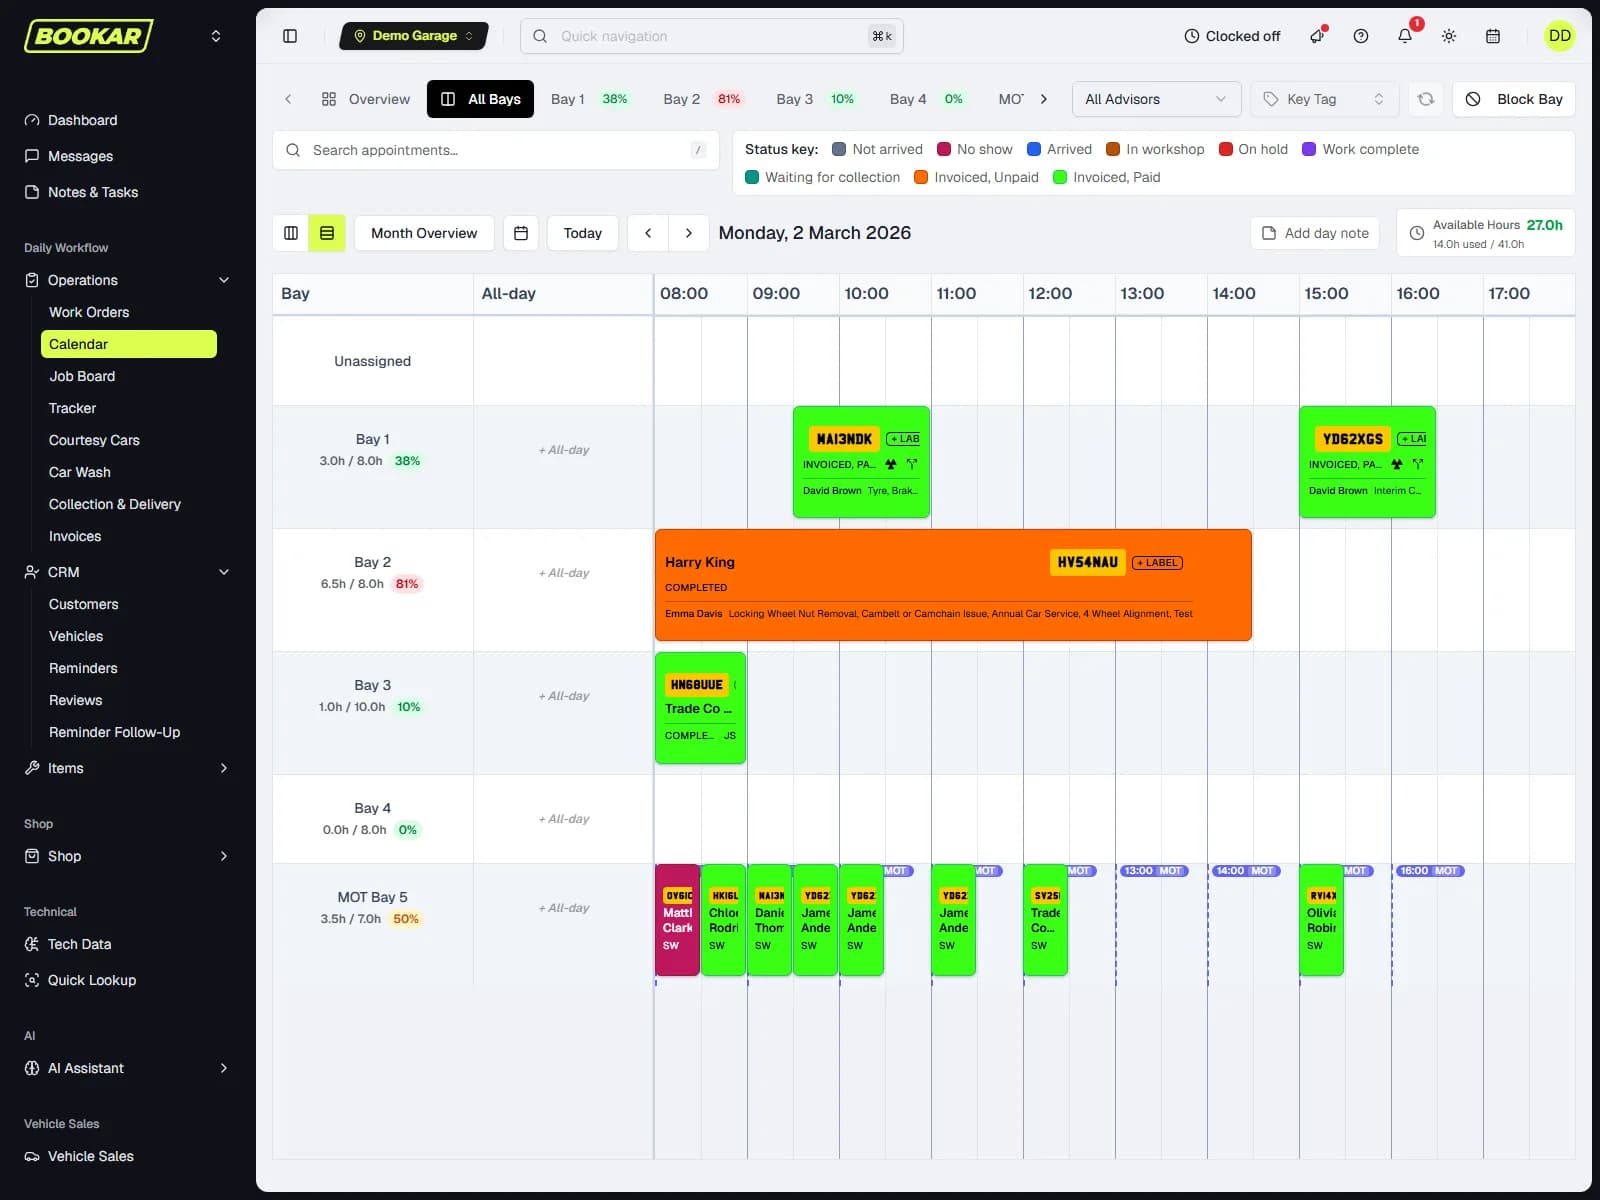Switch to the Overview tab

[x=366, y=99]
